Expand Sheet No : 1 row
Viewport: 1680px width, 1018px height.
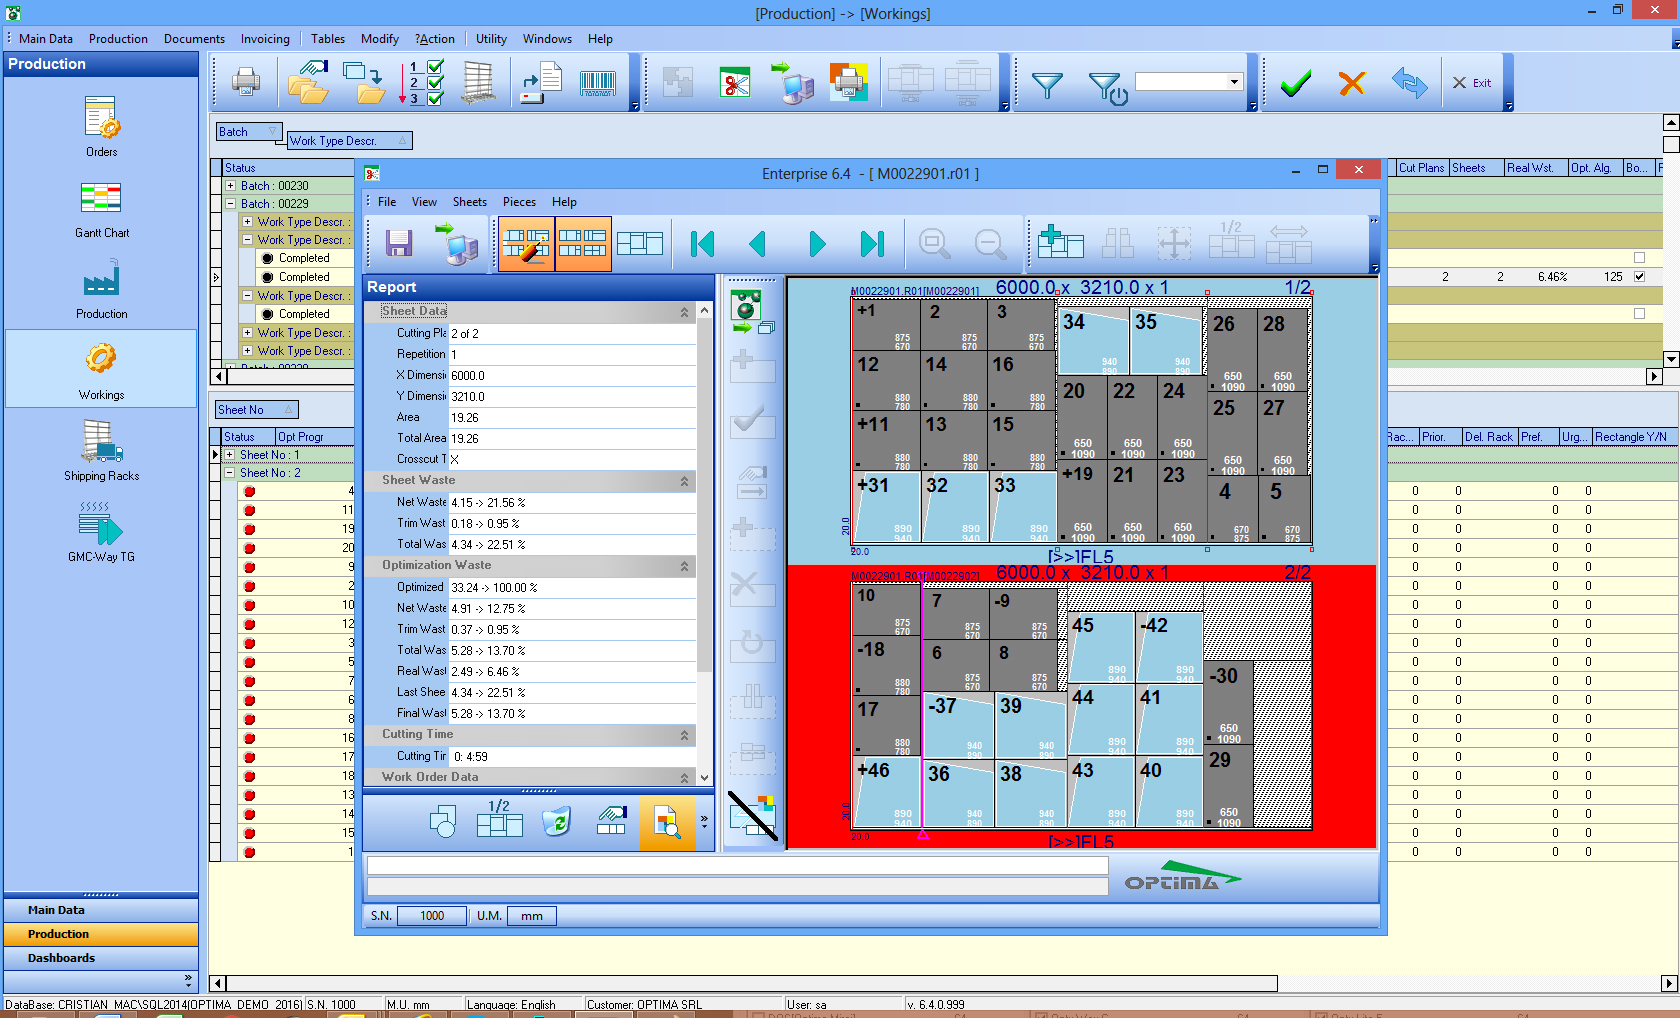229,455
